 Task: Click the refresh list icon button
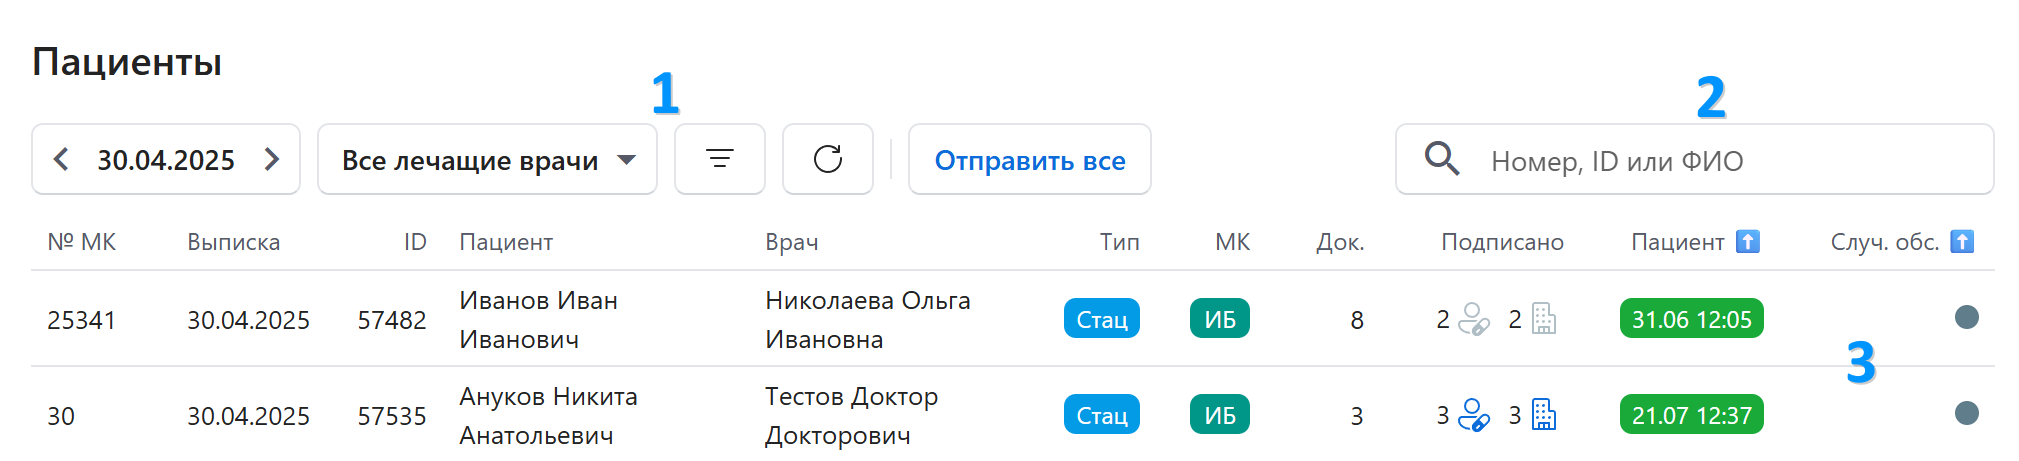[x=827, y=159]
